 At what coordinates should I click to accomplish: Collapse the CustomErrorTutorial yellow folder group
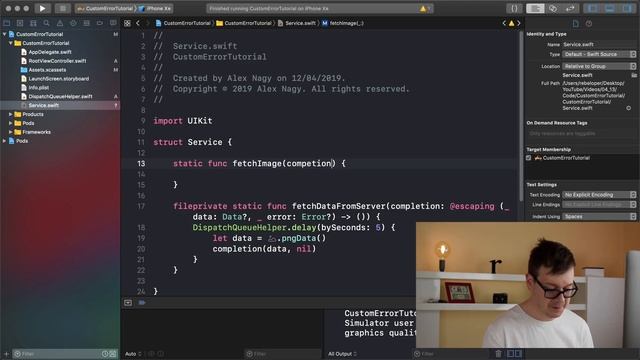point(11,43)
